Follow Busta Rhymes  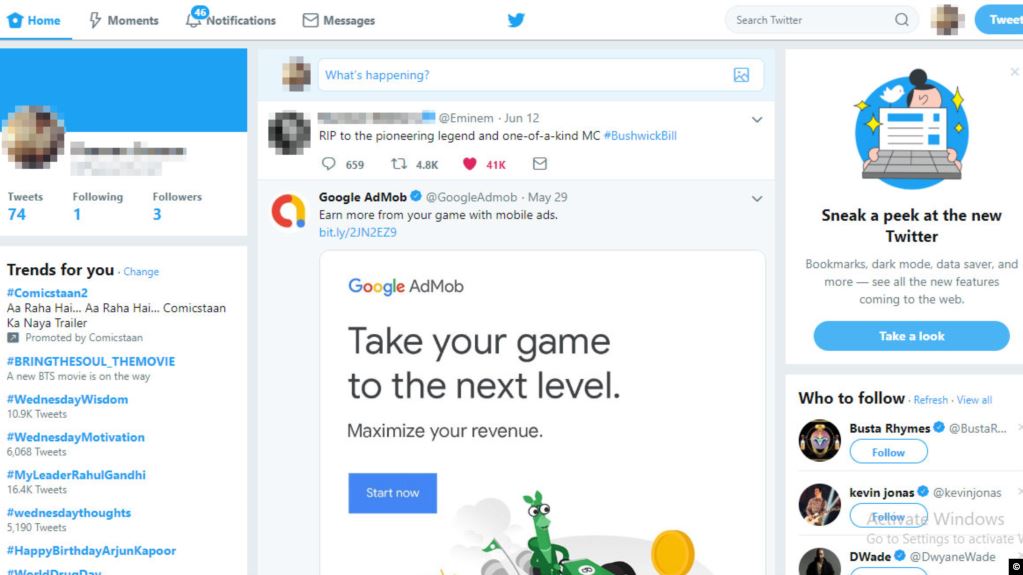click(888, 452)
